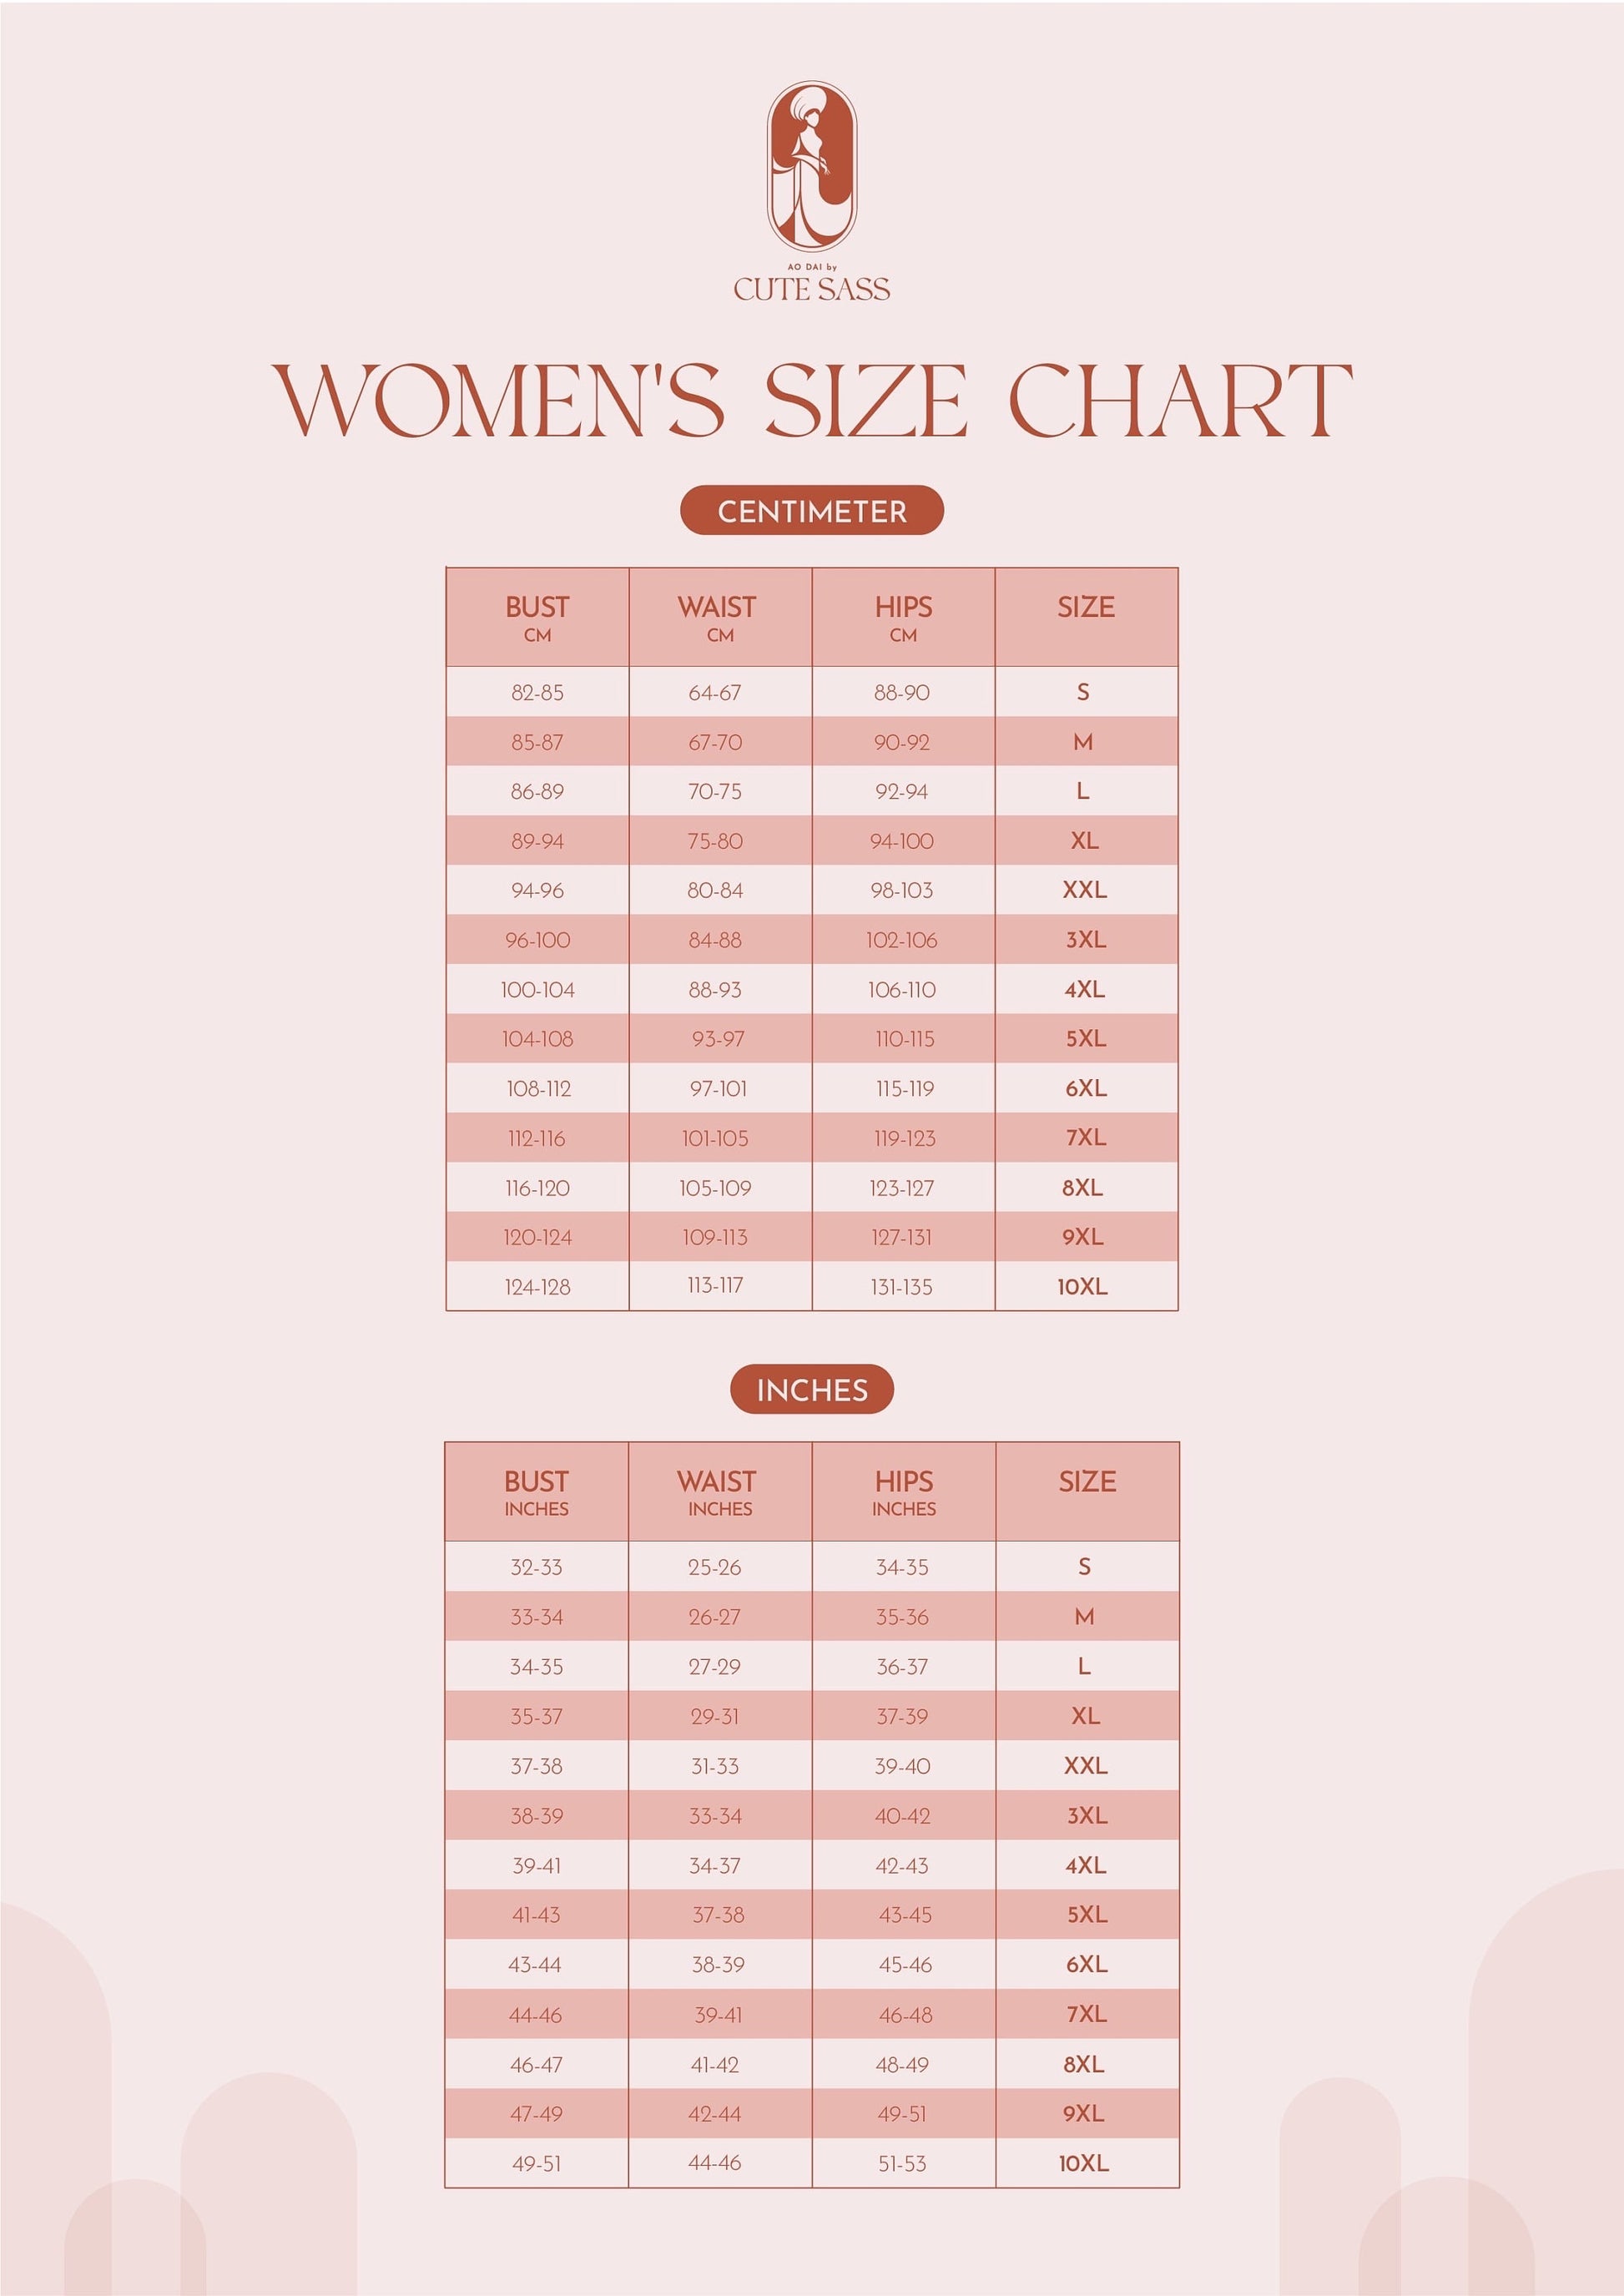The height and width of the screenshot is (2296, 1624).
Task: Click the hips cell reading 39-40
Action: (x=902, y=1766)
